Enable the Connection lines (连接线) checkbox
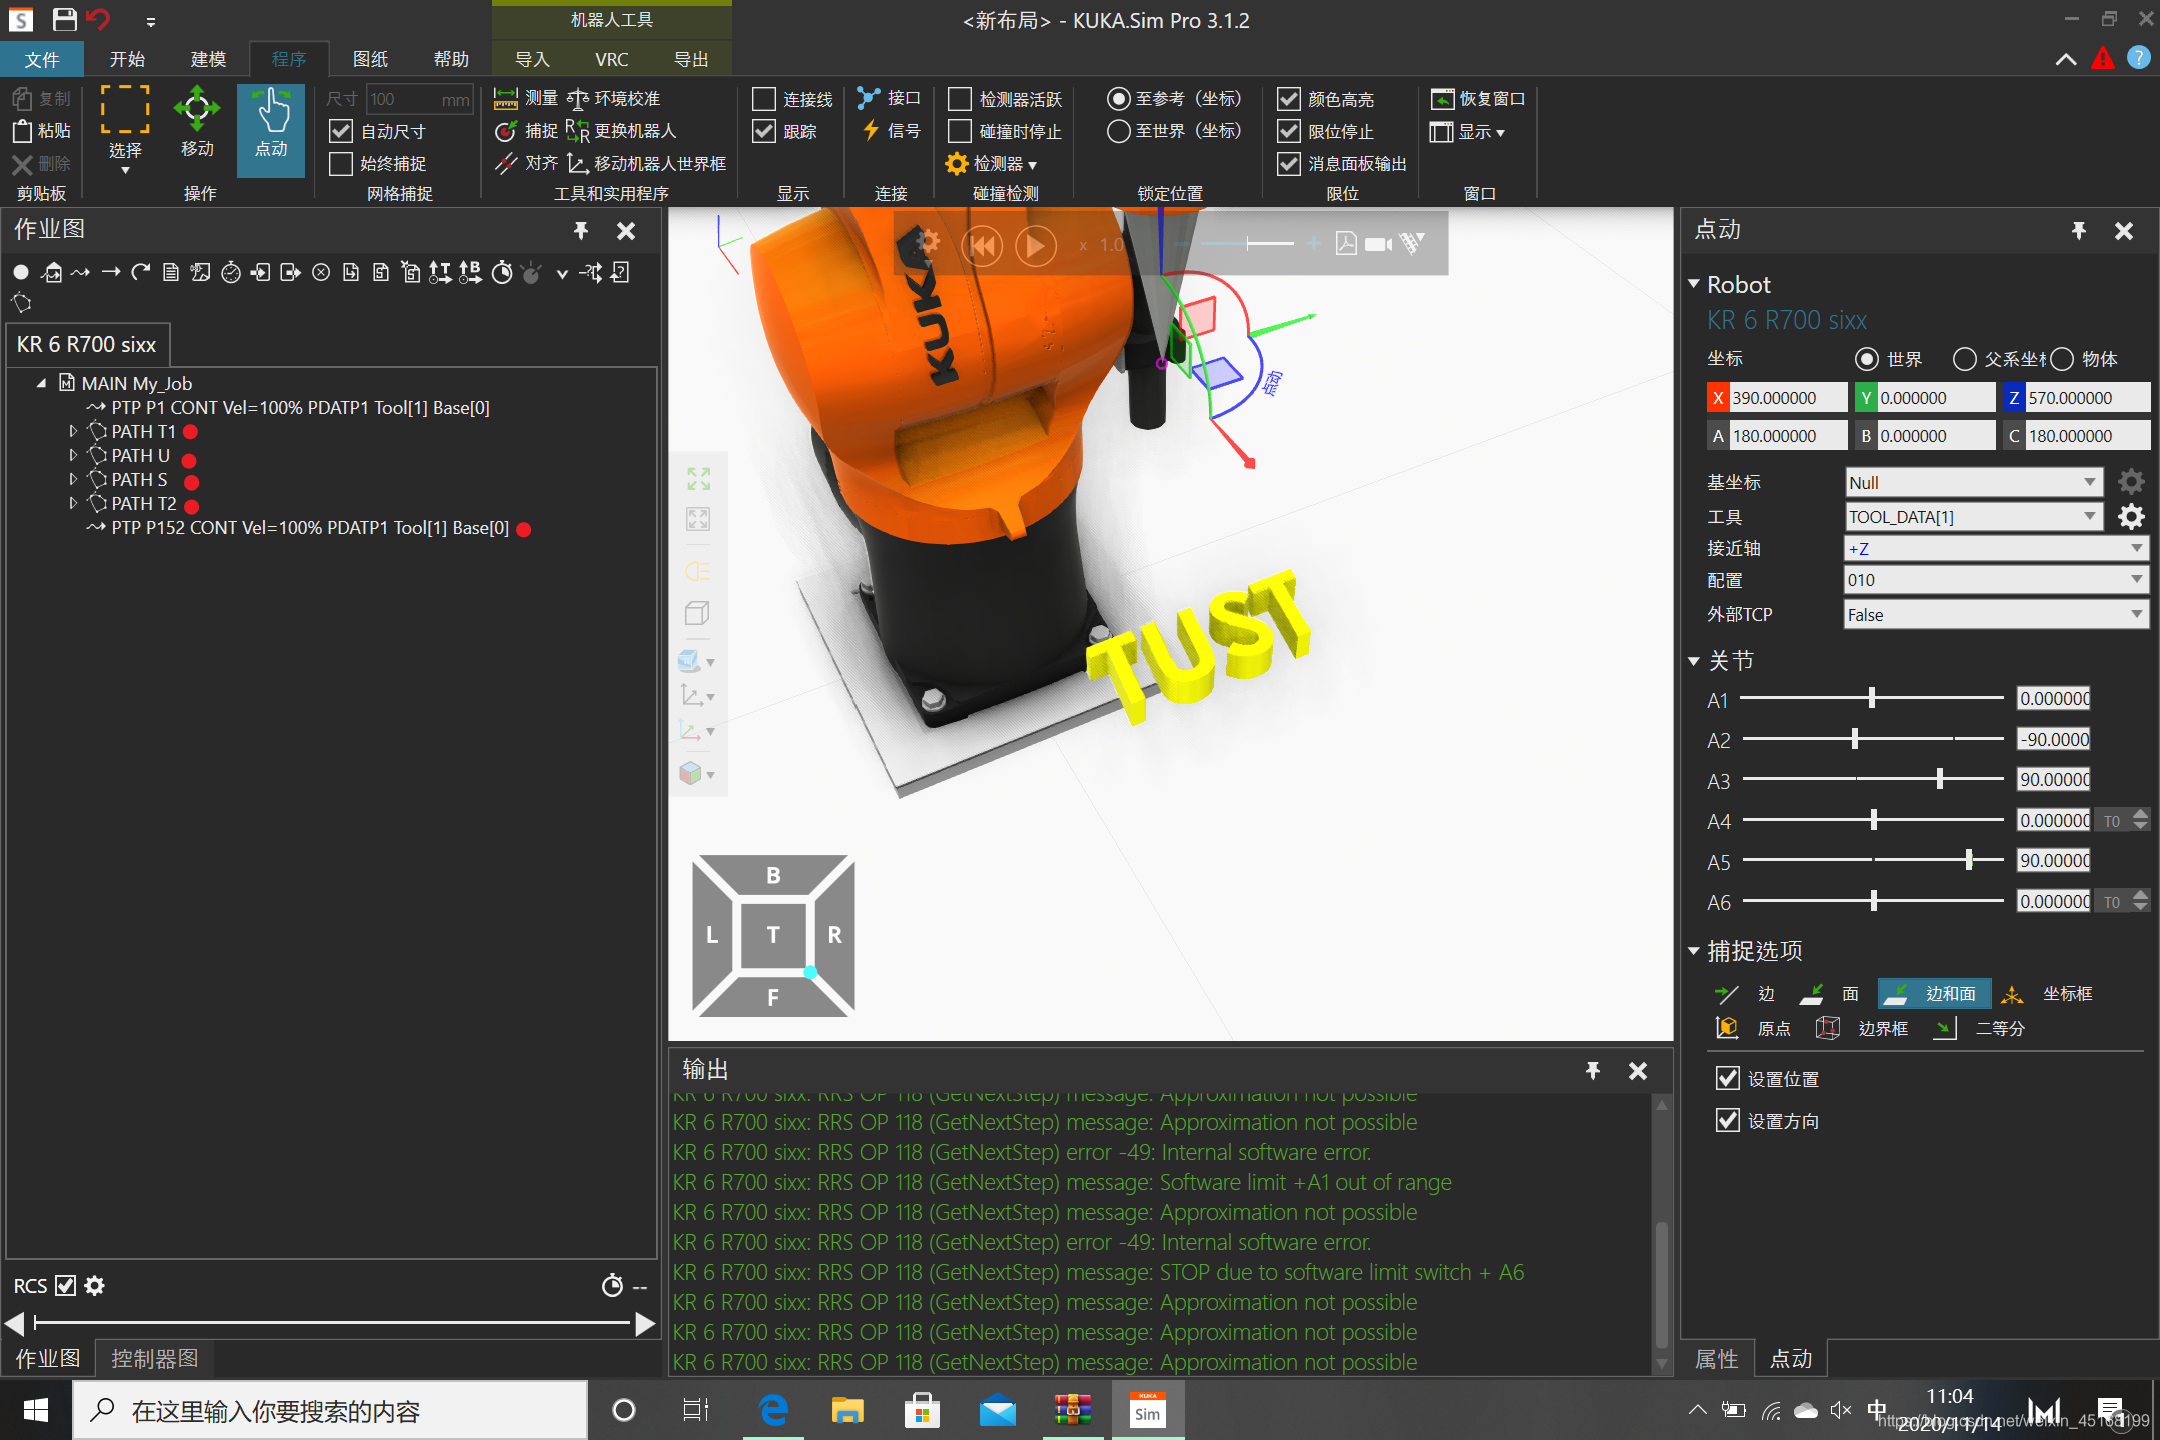Viewport: 2160px width, 1440px height. click(x=764, y=99)
